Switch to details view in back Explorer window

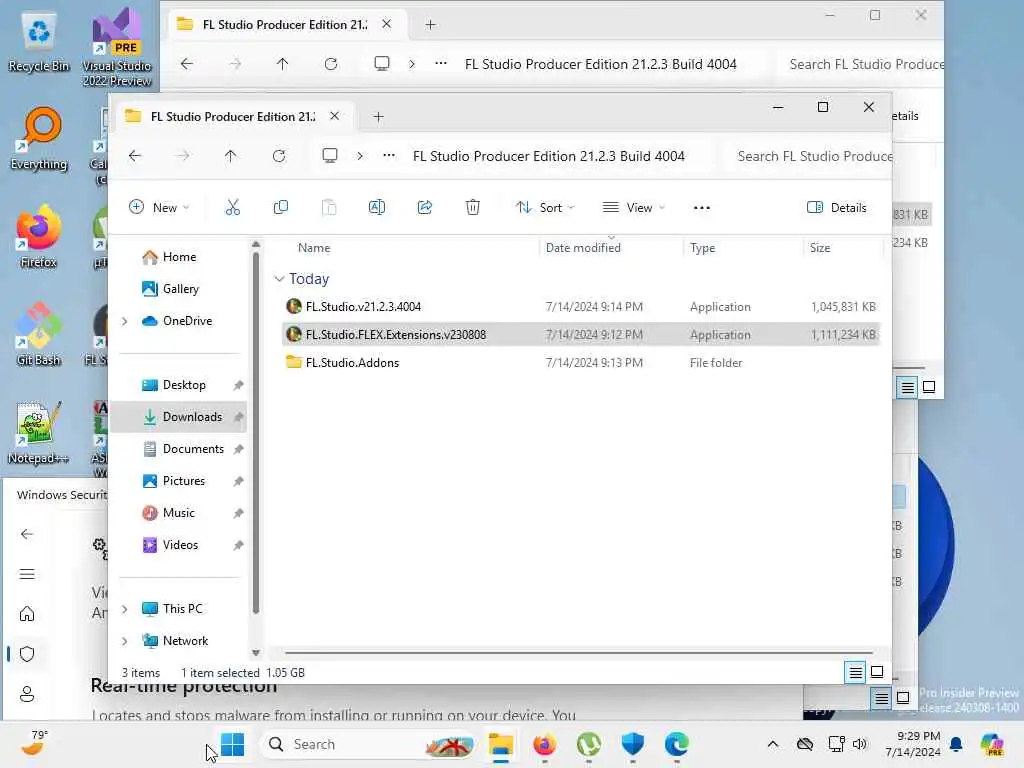click(907, 387)
